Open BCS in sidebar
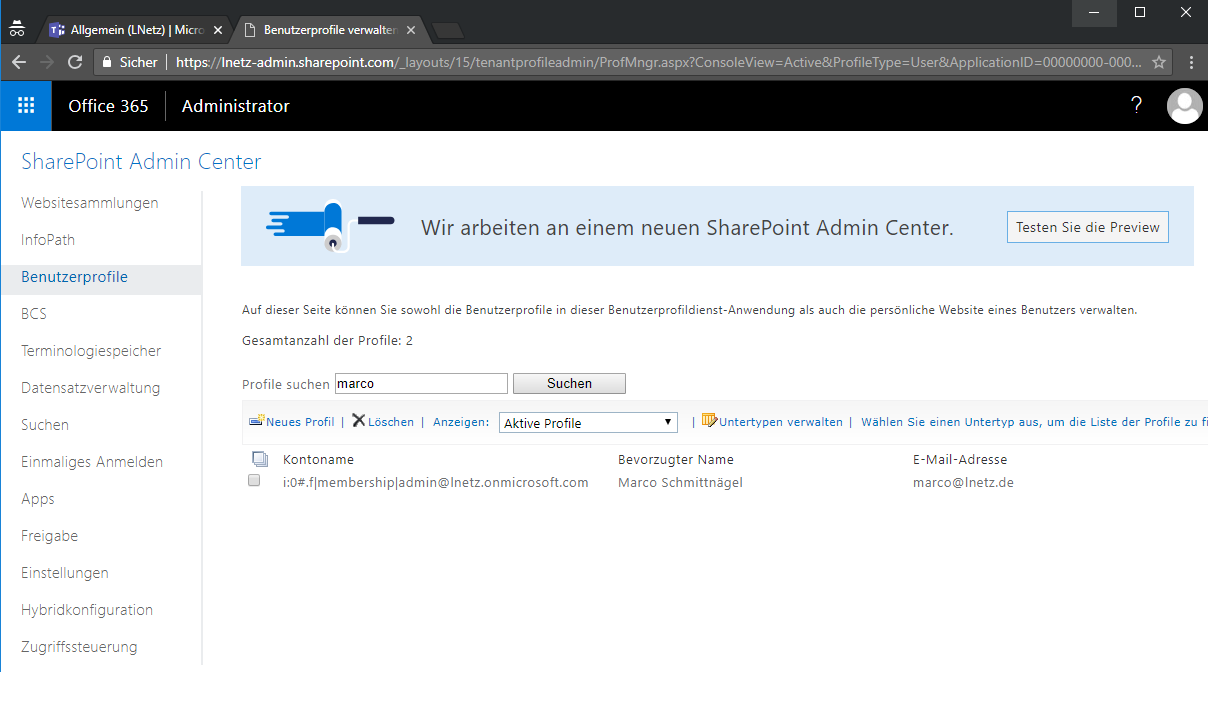1208x727 pixels. pyautogui.click(x=34, y=314)
